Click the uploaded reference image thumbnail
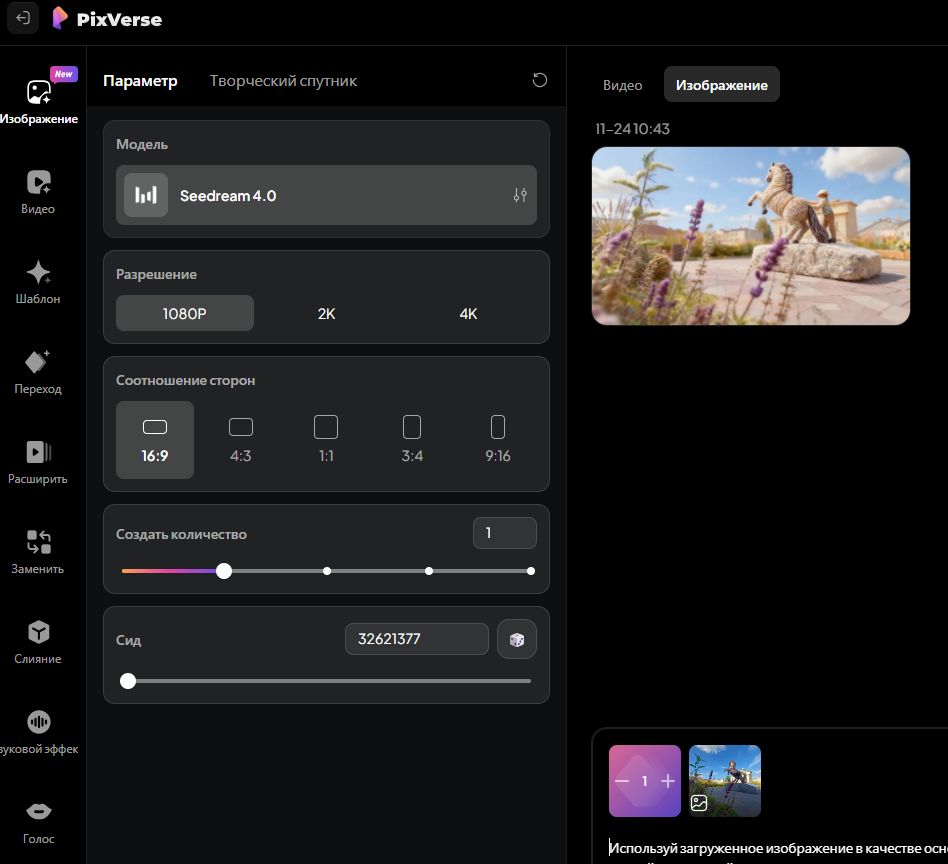 pos(725,781)
